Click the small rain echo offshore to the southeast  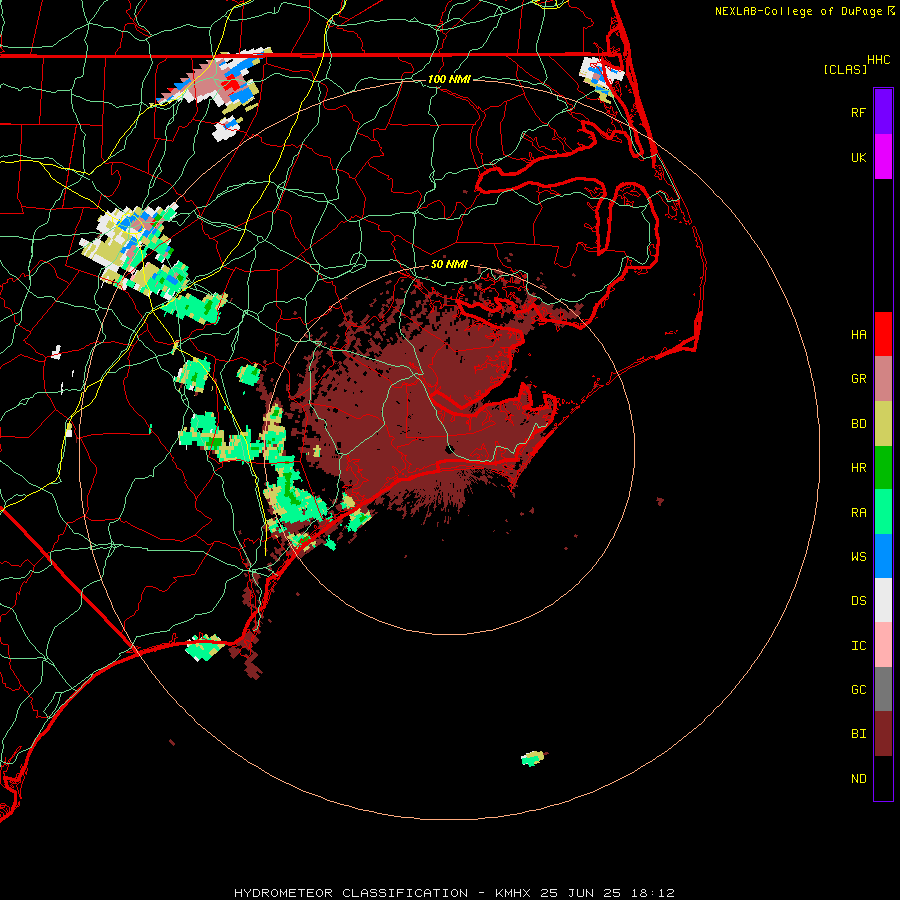533,758
